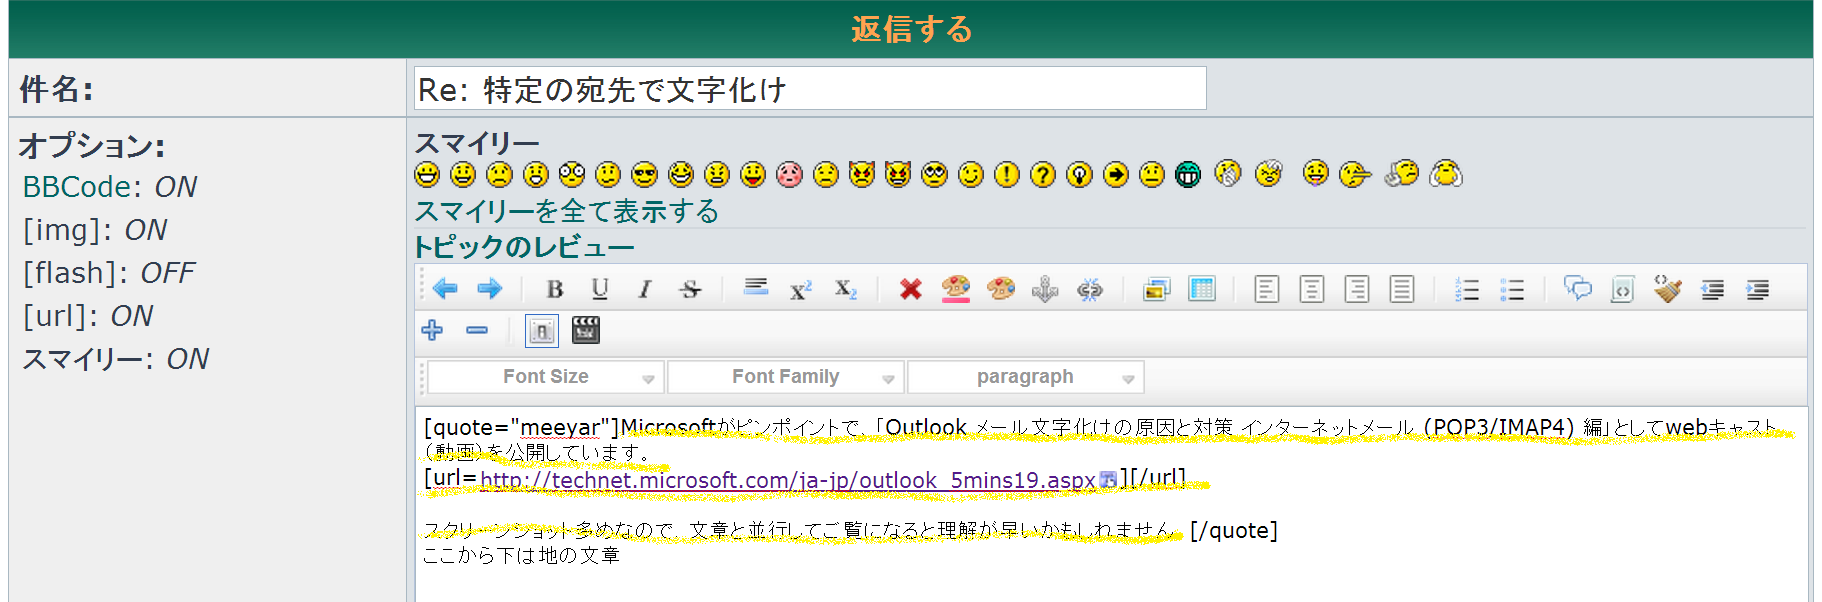Click the undo arrow in editor toolbar
The height and width of the screenshot is (602, 1822).
pyautogui.click(x=445, y=289)
